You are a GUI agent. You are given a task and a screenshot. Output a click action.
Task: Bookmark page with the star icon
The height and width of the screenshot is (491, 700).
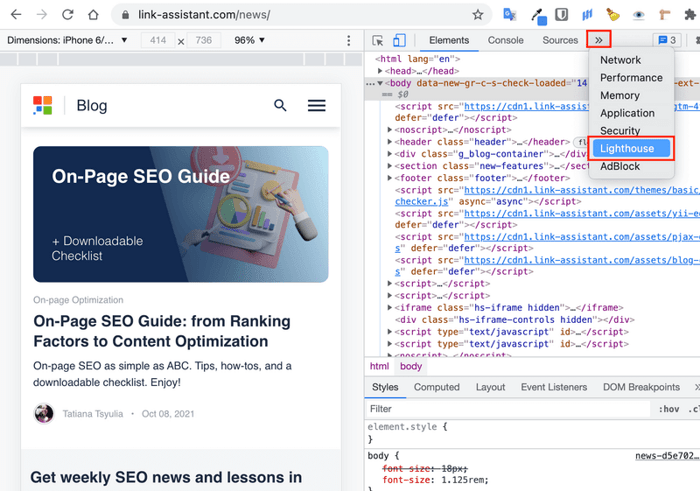pyautogui.click(x=478, y=15)
